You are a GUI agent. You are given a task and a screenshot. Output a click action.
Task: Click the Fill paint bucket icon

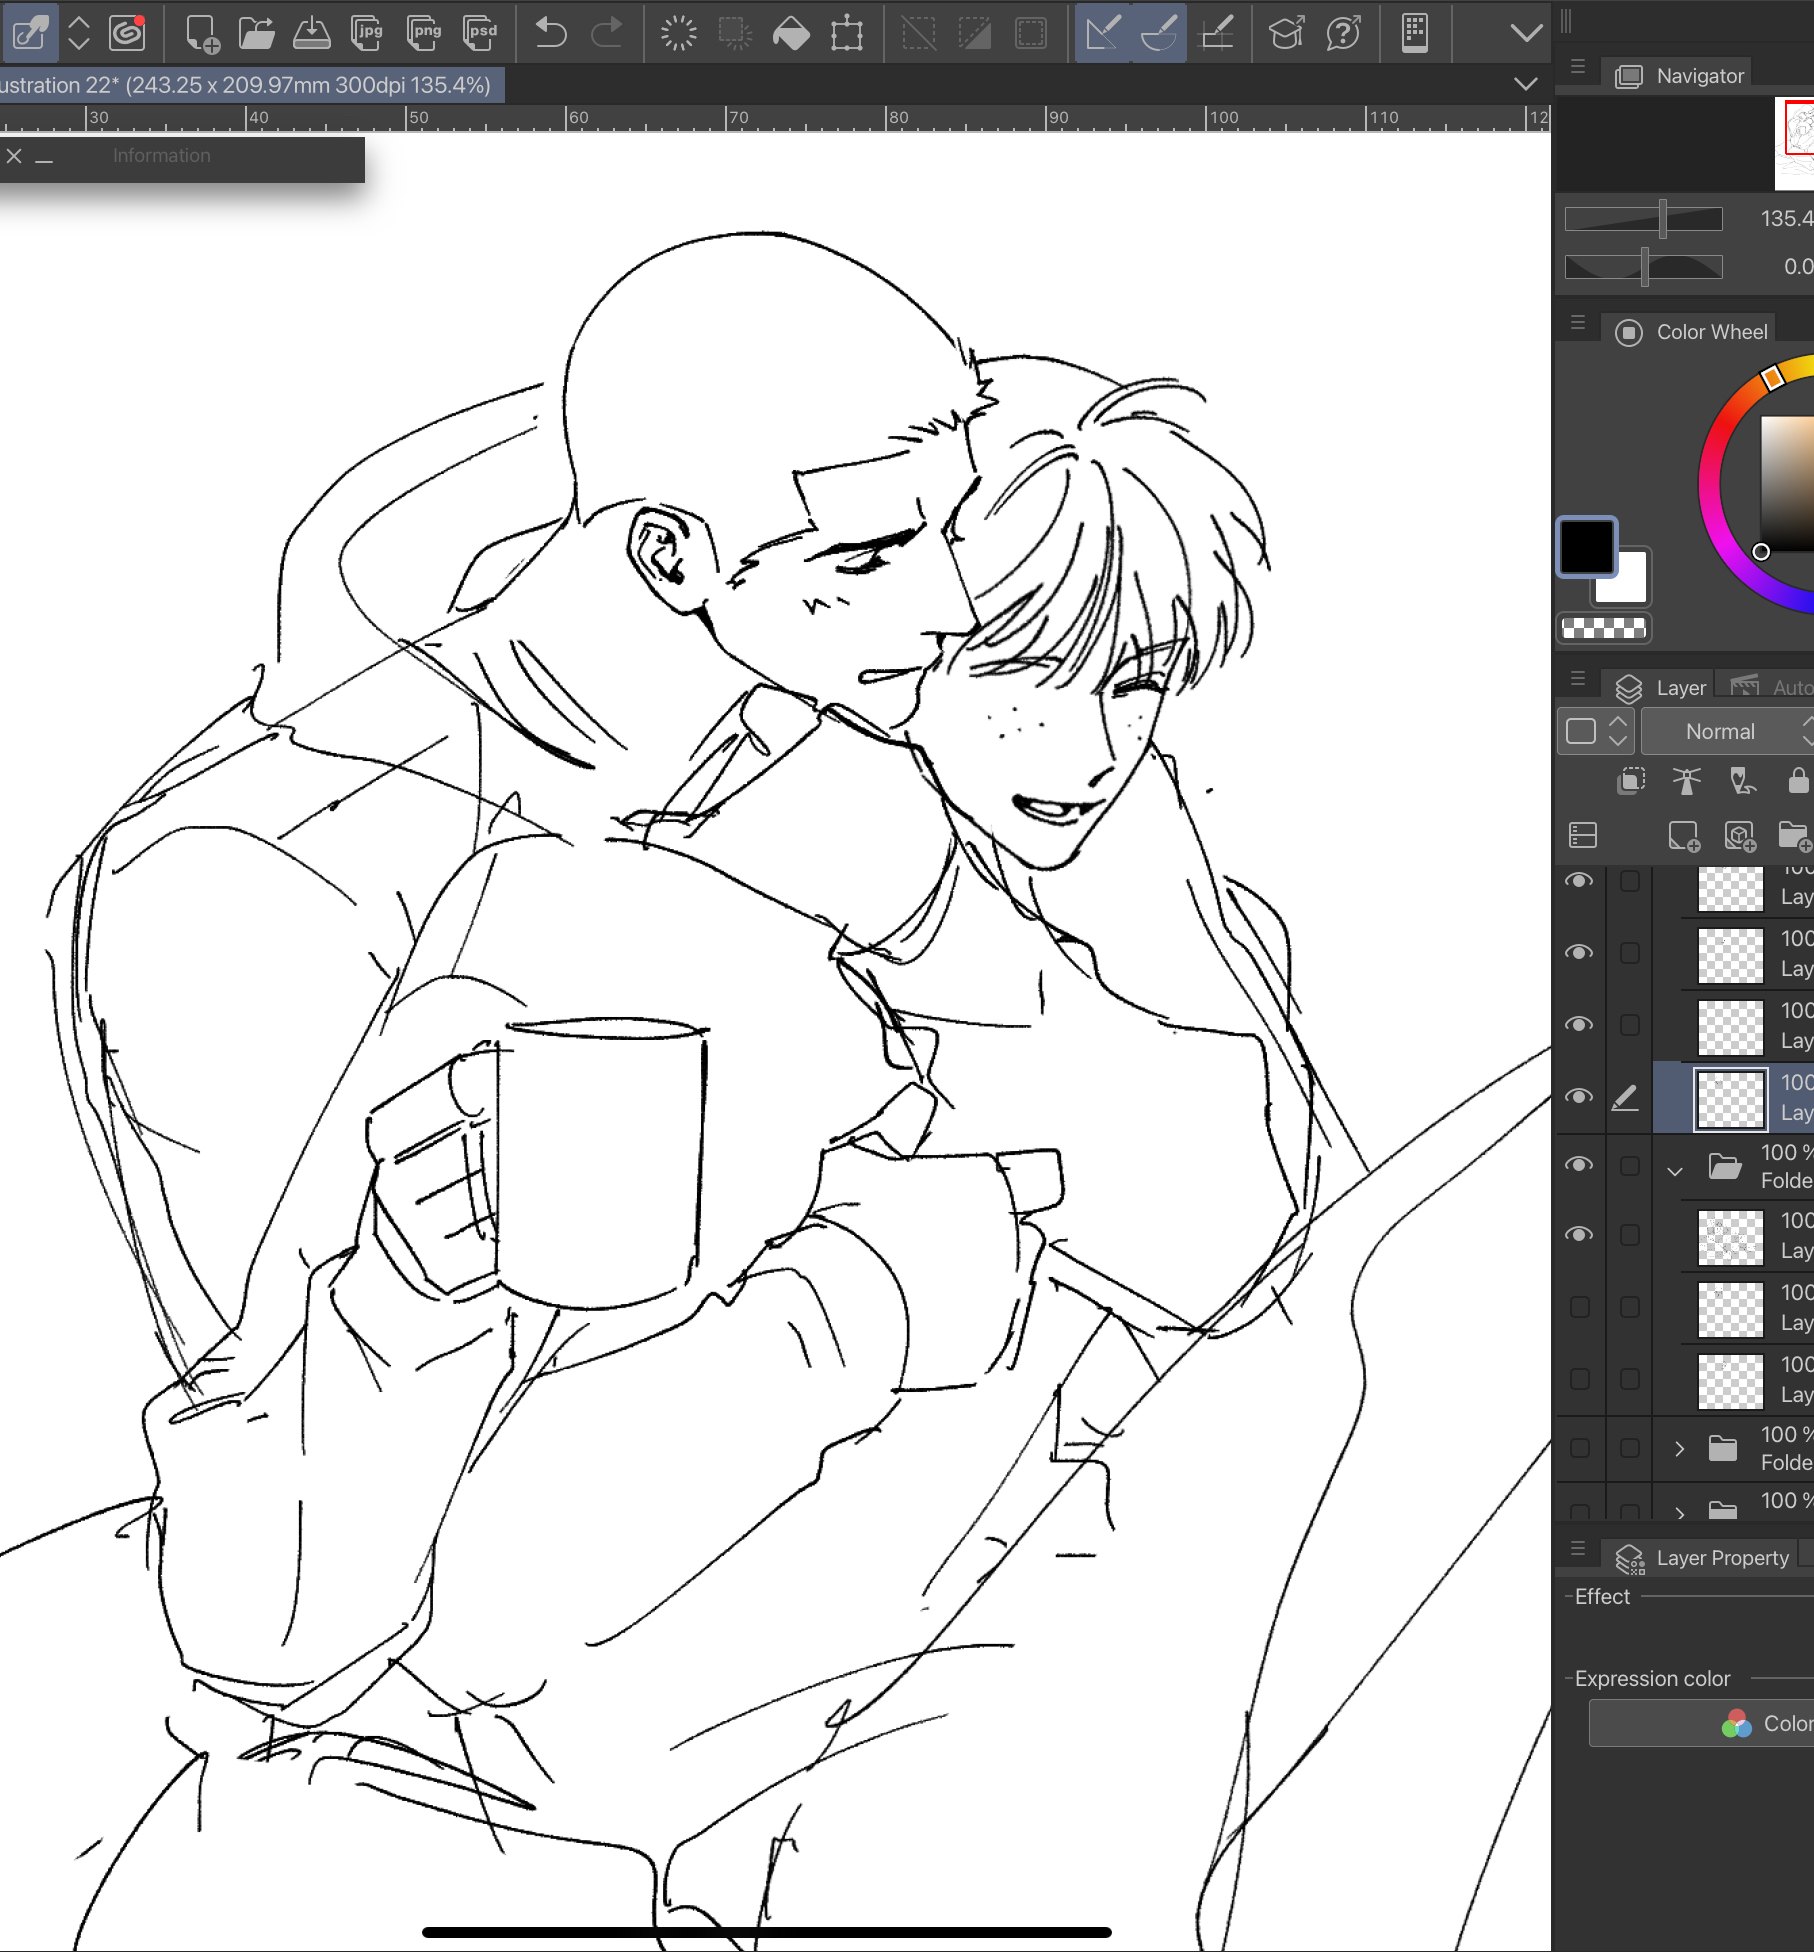point(791,33)
